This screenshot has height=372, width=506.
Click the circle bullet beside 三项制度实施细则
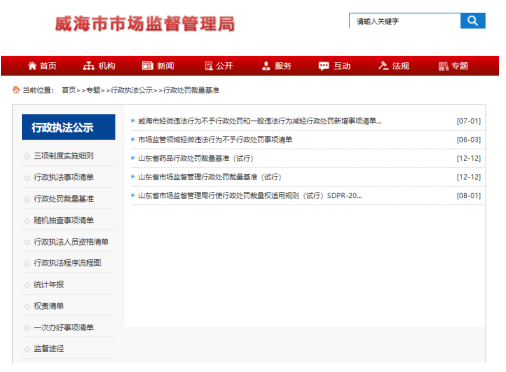(27, 156)
